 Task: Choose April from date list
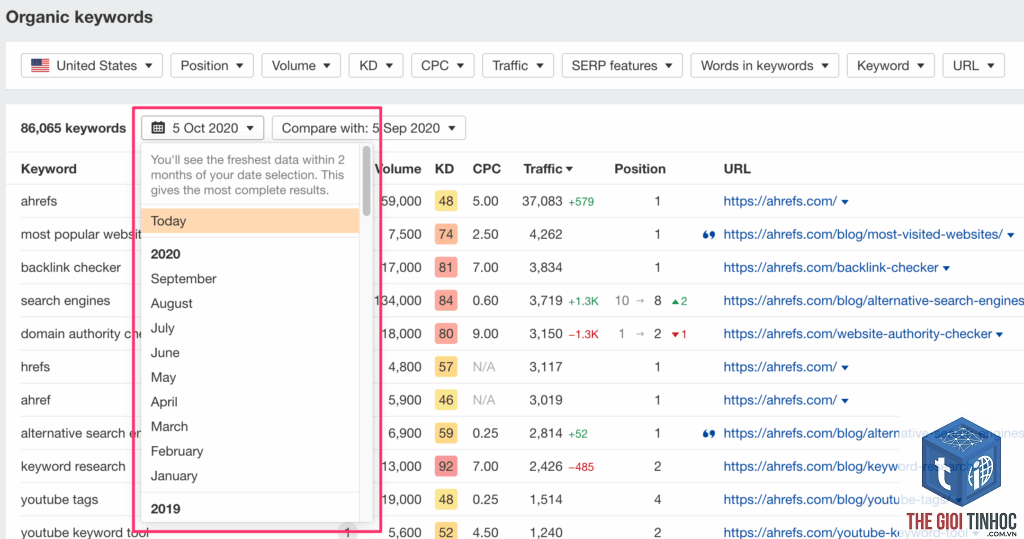tap(164, 402)
